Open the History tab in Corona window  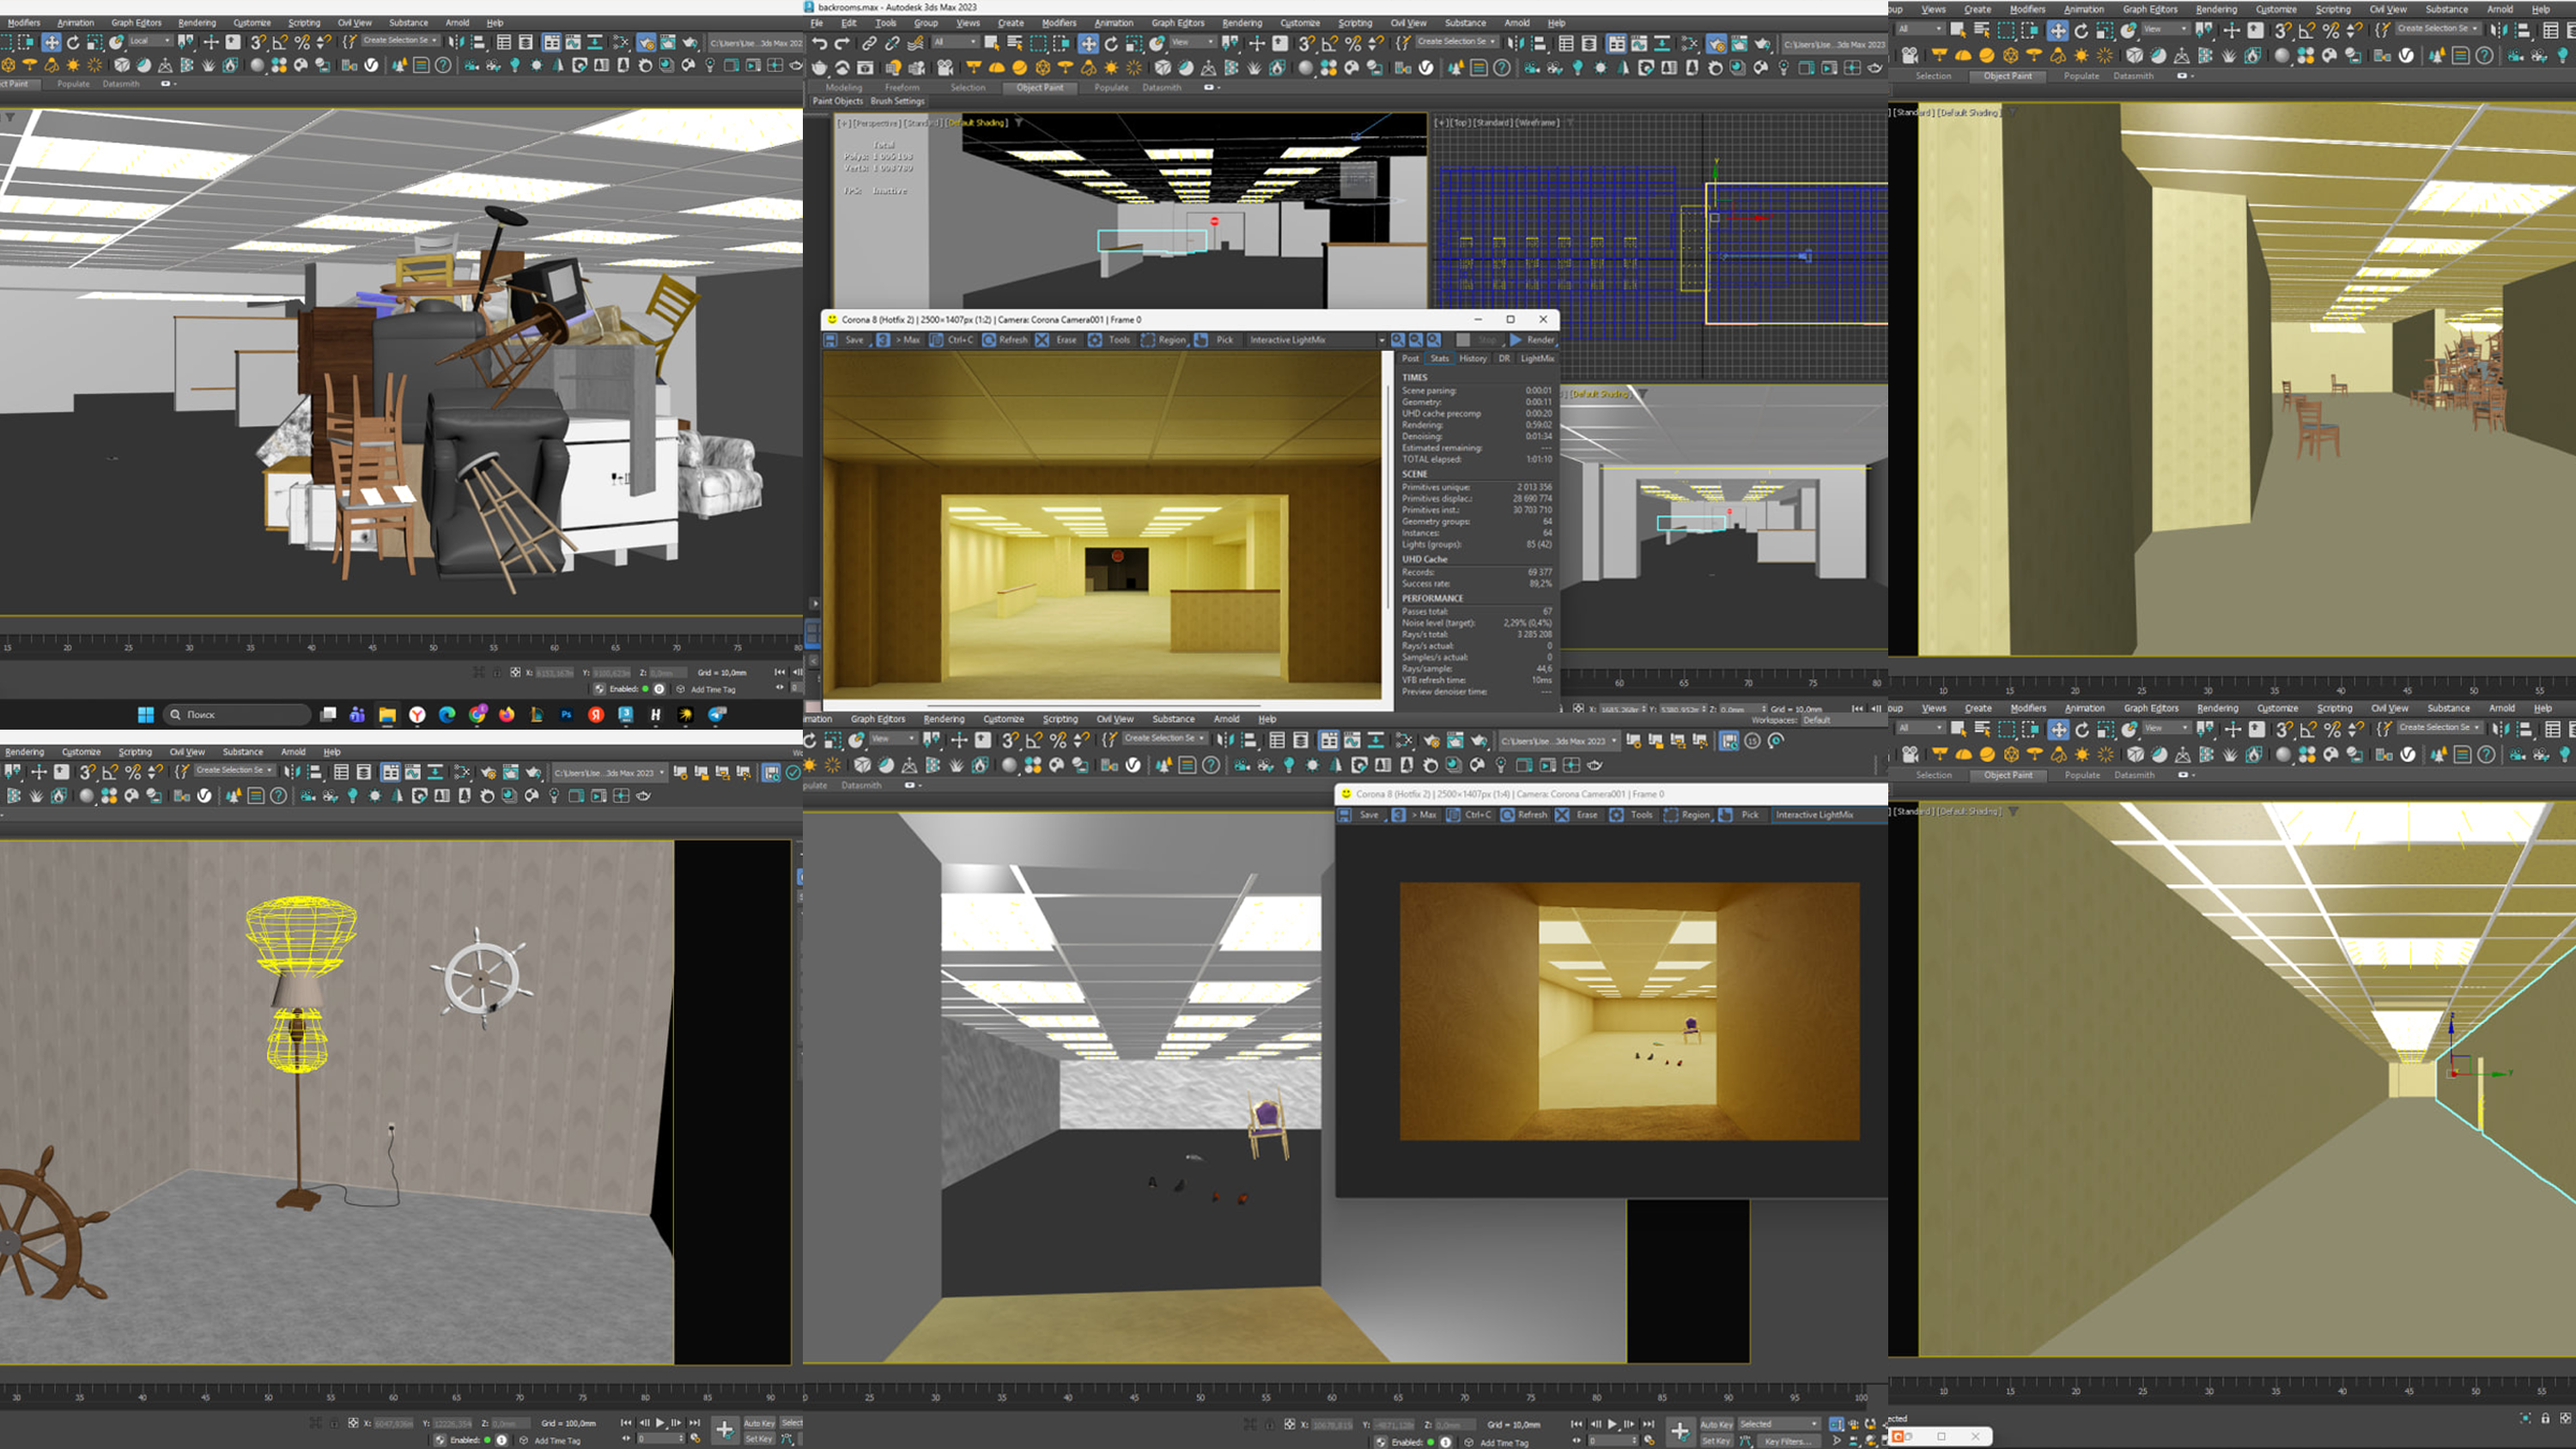tap(1473, 358)
